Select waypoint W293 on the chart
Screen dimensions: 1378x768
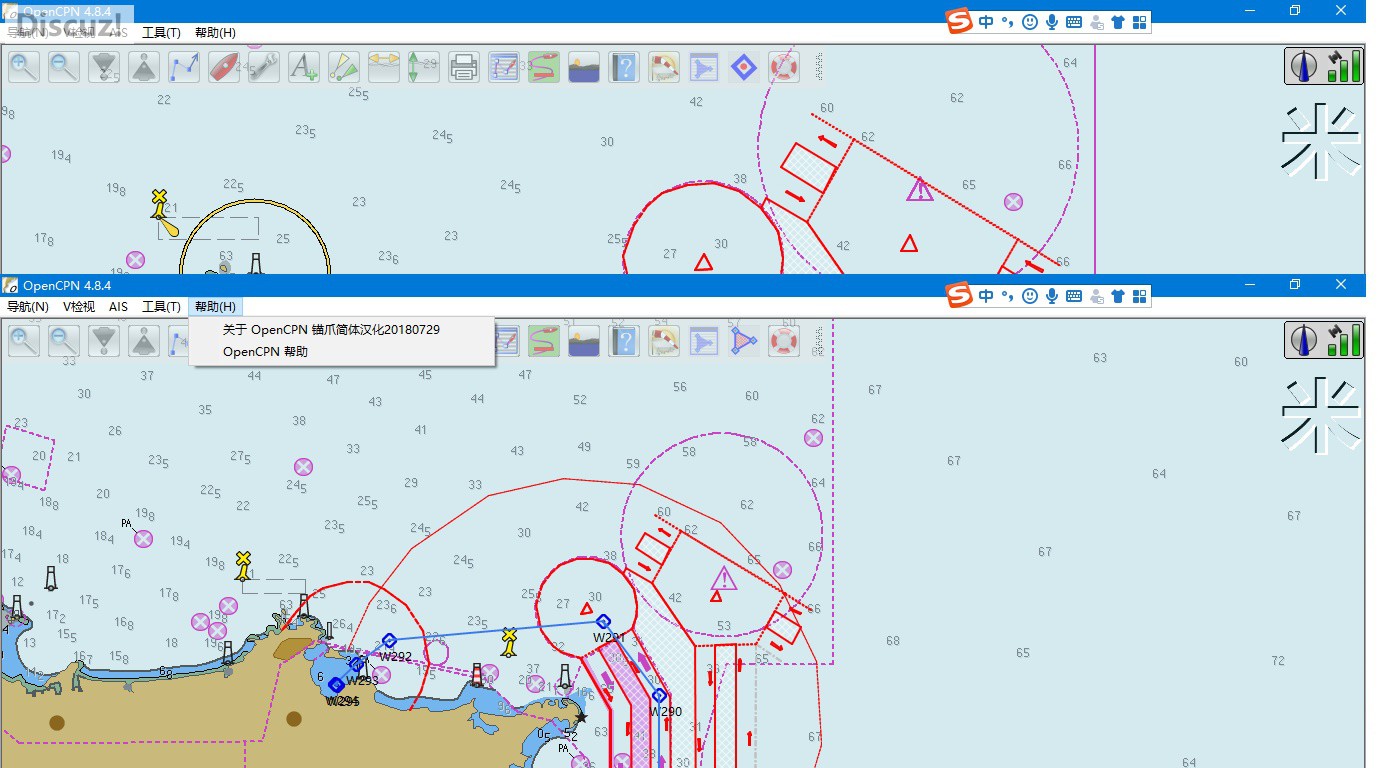(358, 664)
